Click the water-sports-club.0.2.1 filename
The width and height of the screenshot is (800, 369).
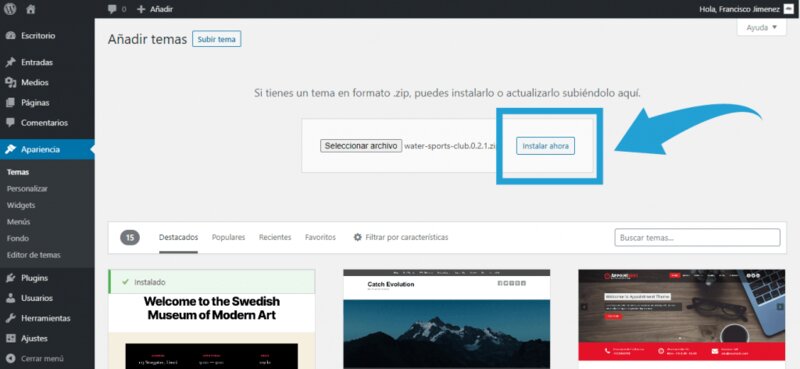click(450, 146)
